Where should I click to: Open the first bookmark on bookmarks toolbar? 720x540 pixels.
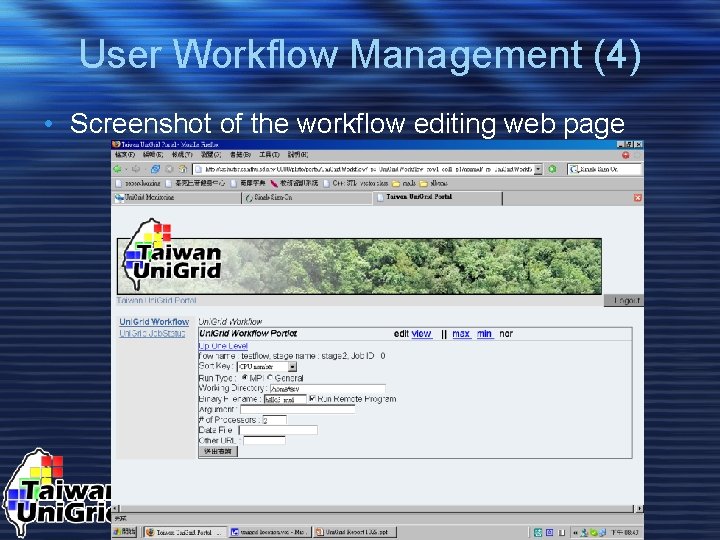click(x=137, y=183)
